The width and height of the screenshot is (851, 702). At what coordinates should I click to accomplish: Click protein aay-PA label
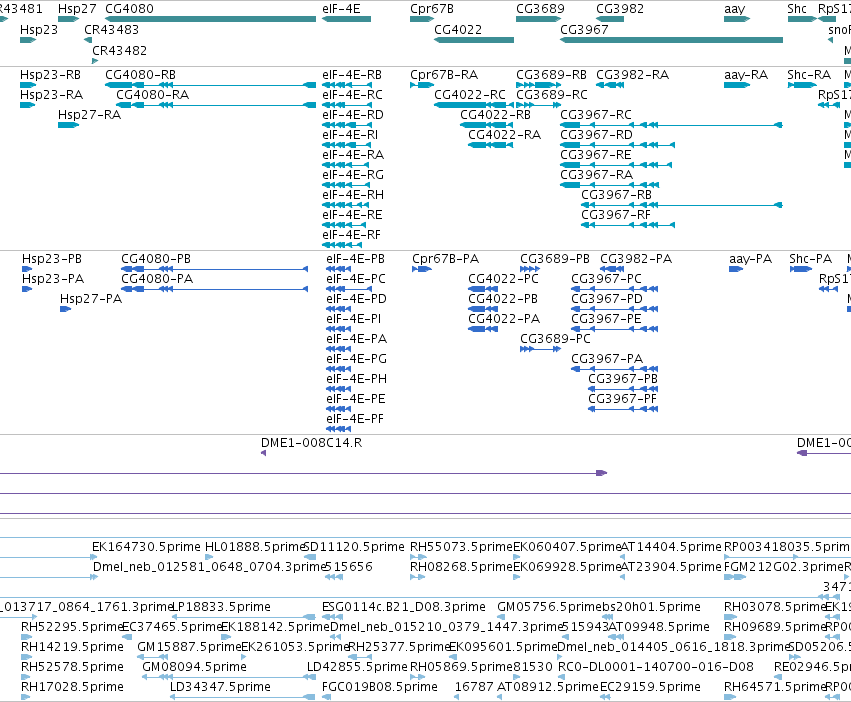click(x=751, y=258)
